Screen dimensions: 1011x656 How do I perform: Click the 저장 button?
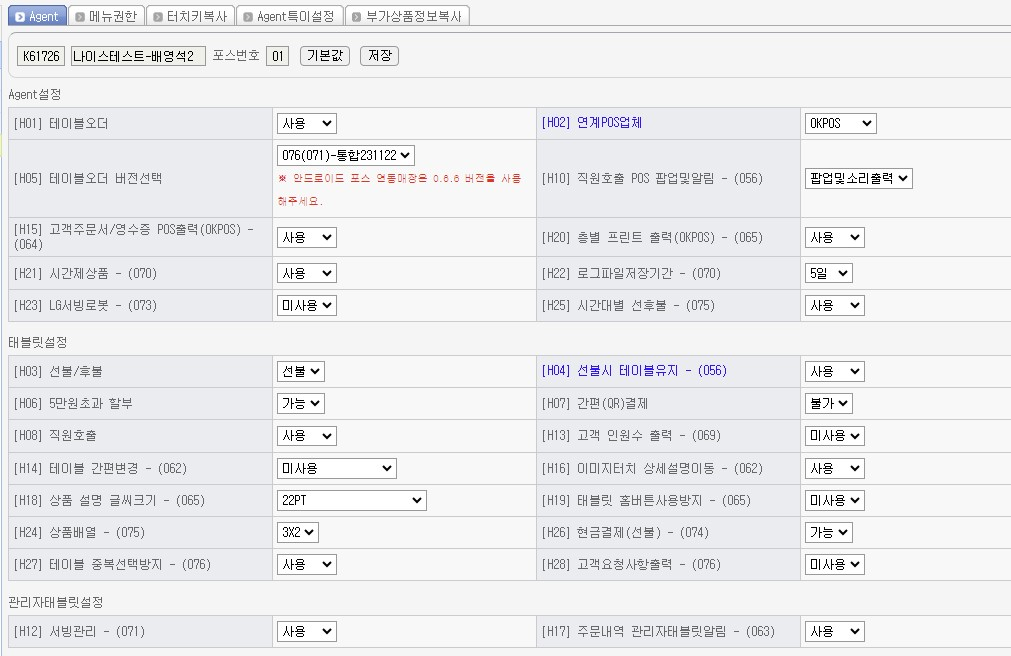point(379,56)
